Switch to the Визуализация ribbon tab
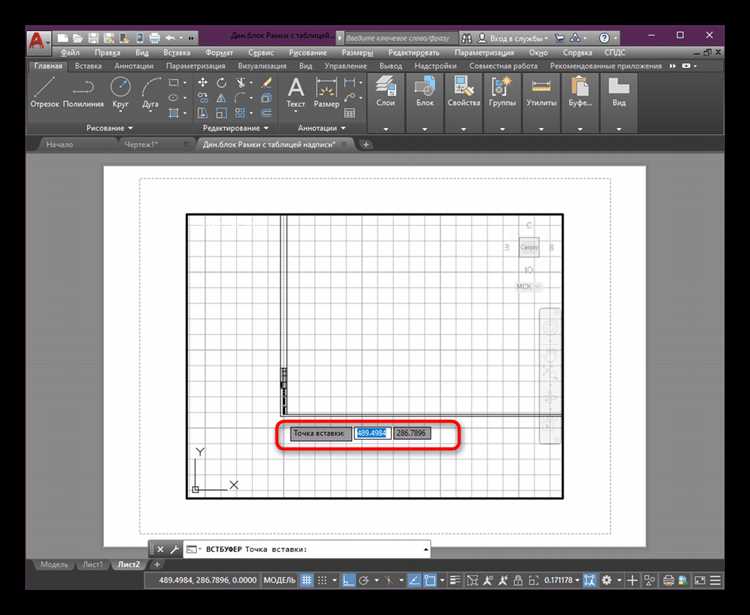This screenshot has width=750, height=615. (x=262, y=66)
